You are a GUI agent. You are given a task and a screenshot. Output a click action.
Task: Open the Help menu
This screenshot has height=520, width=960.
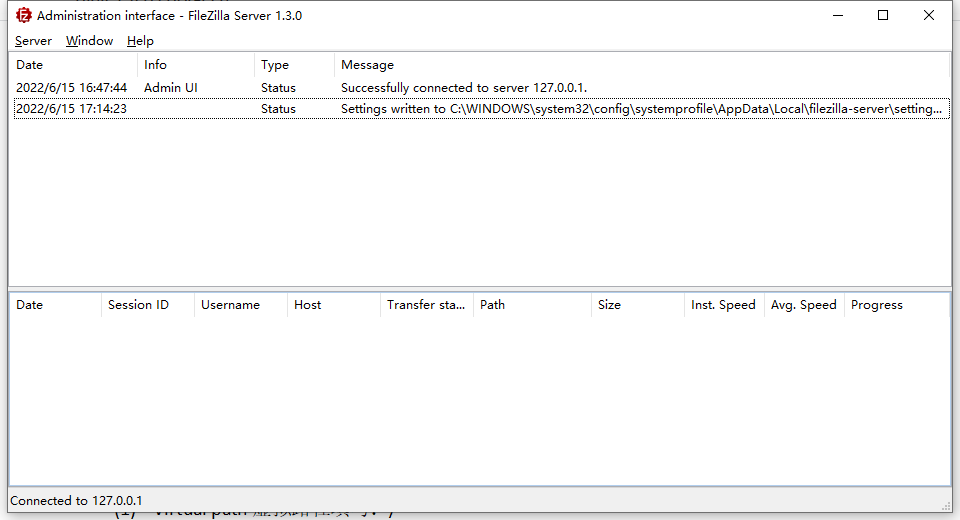pyautogui.click(x=140, y=41)
